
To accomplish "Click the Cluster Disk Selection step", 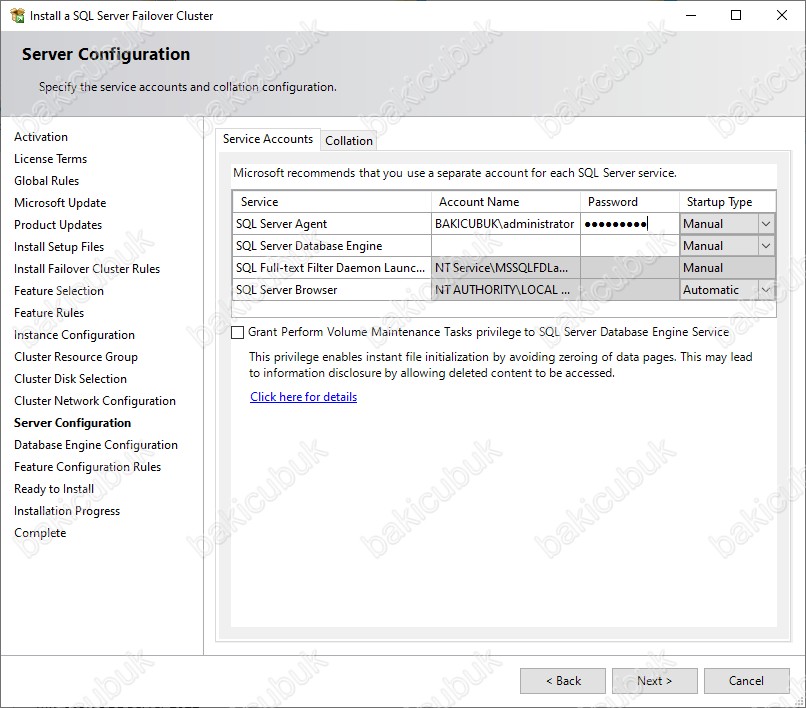I will click(70, 379).
